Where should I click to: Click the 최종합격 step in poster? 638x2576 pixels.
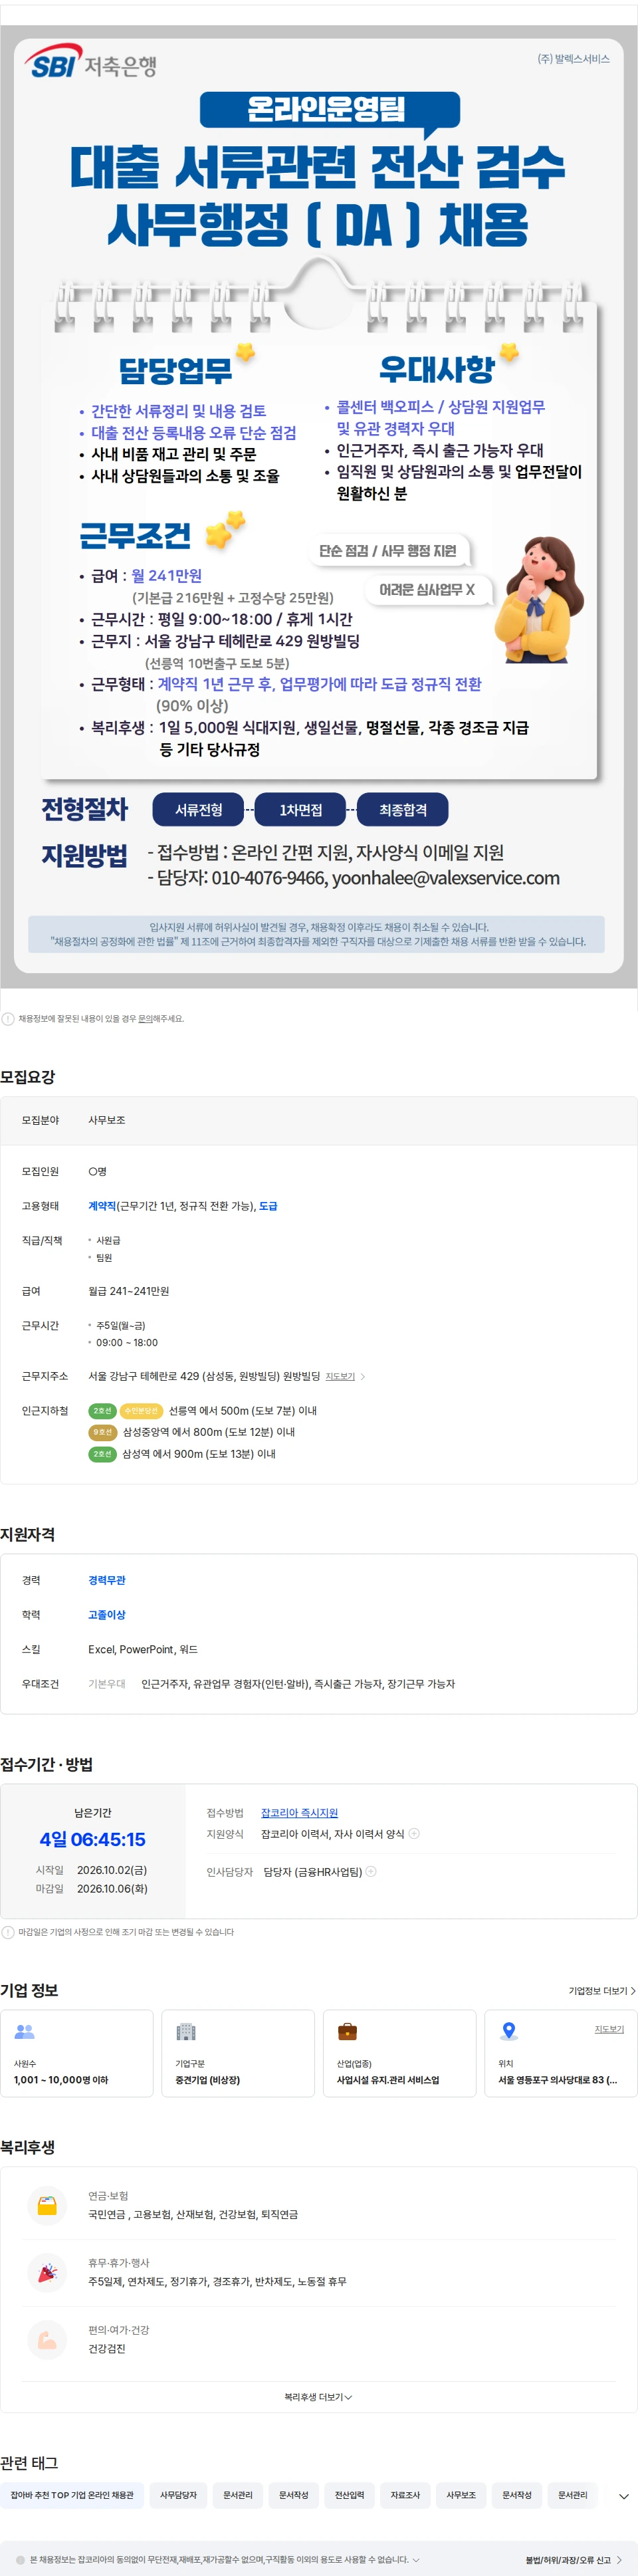[403, 810]
